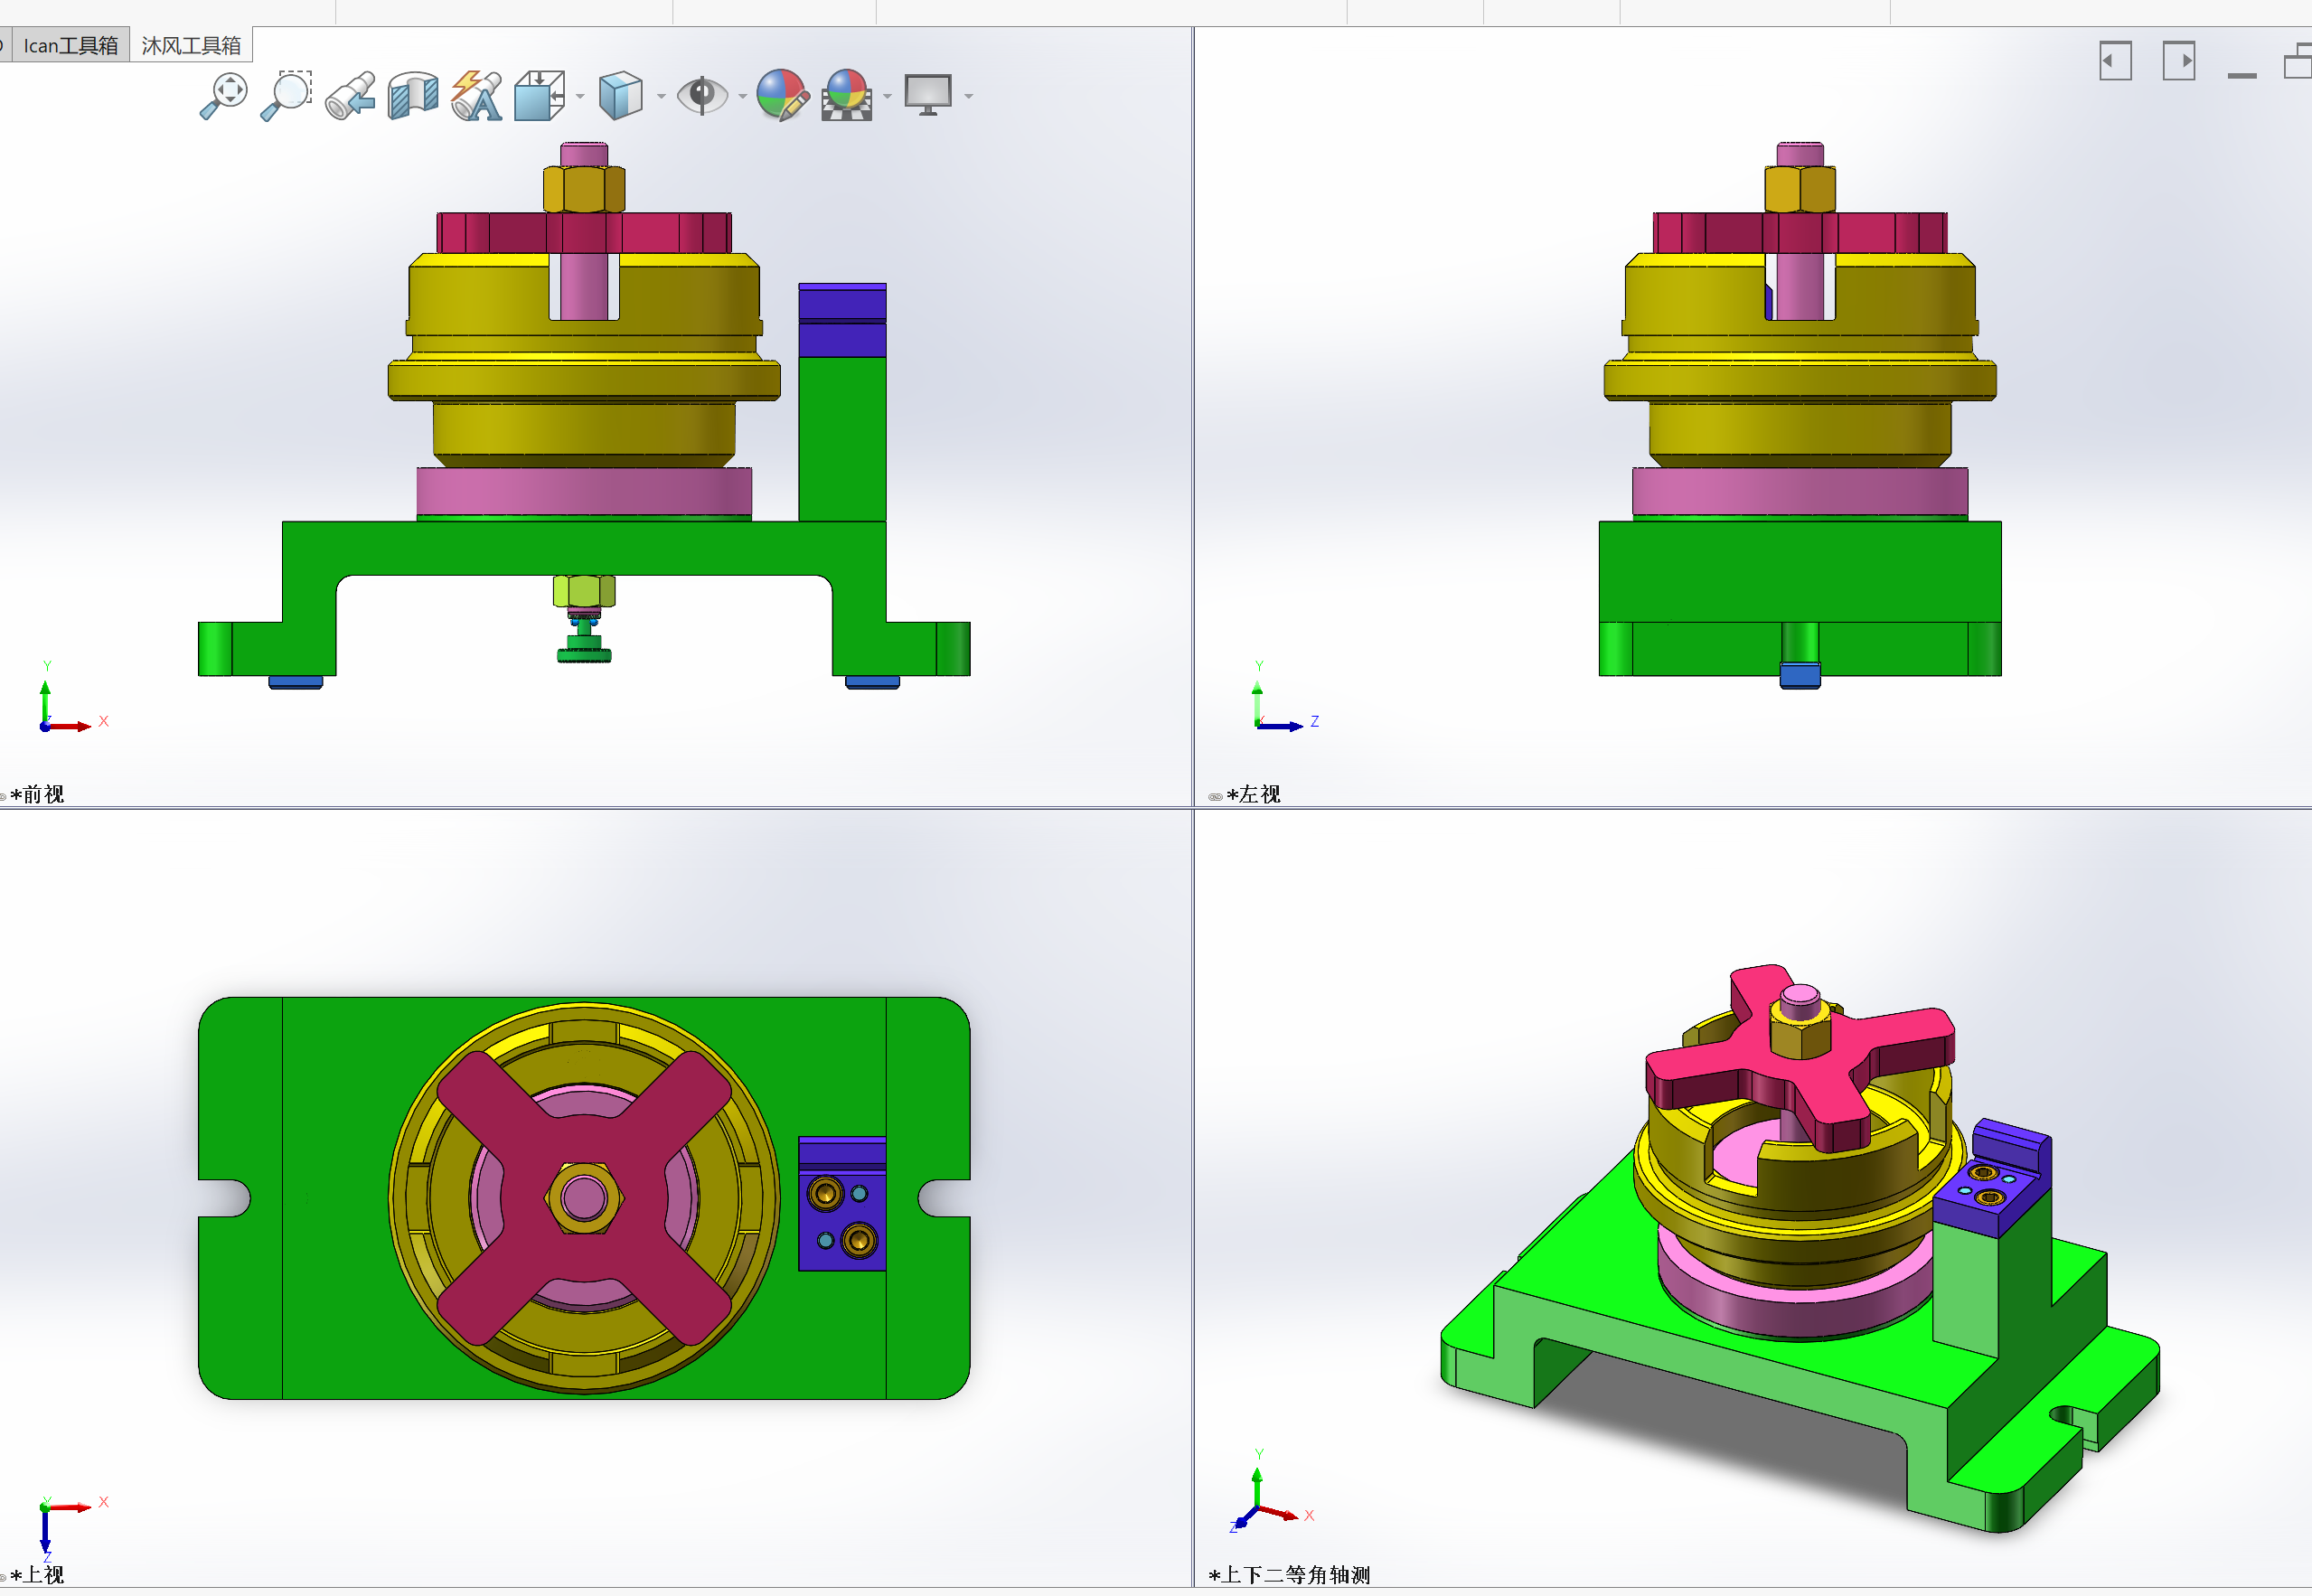The image size is (2312, 1596).
Task: Open the Section View tool
Action: 413,96
